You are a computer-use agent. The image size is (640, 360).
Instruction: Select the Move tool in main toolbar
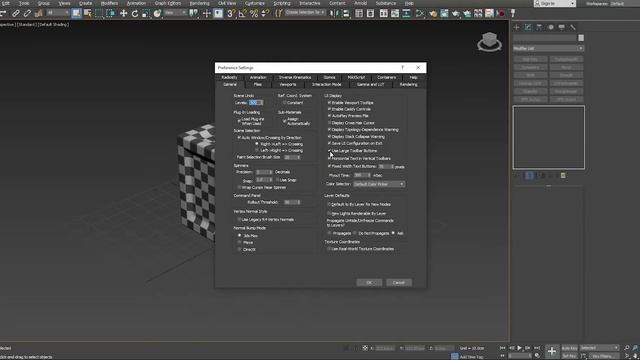click(x=123, y=13)
